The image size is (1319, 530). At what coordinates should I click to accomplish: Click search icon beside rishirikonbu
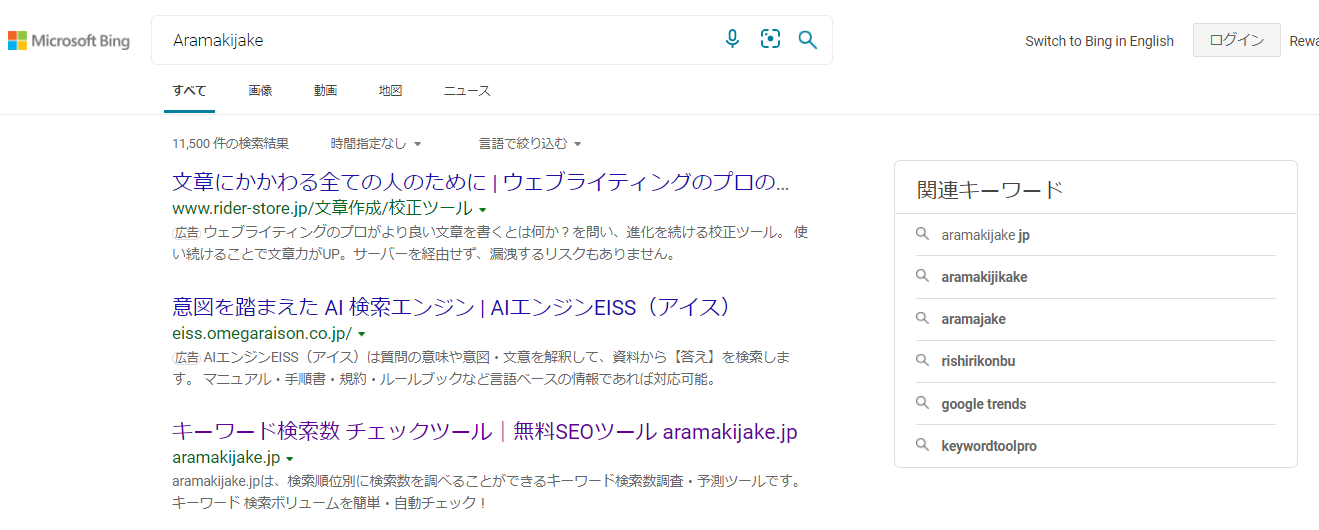click(923, 360)
